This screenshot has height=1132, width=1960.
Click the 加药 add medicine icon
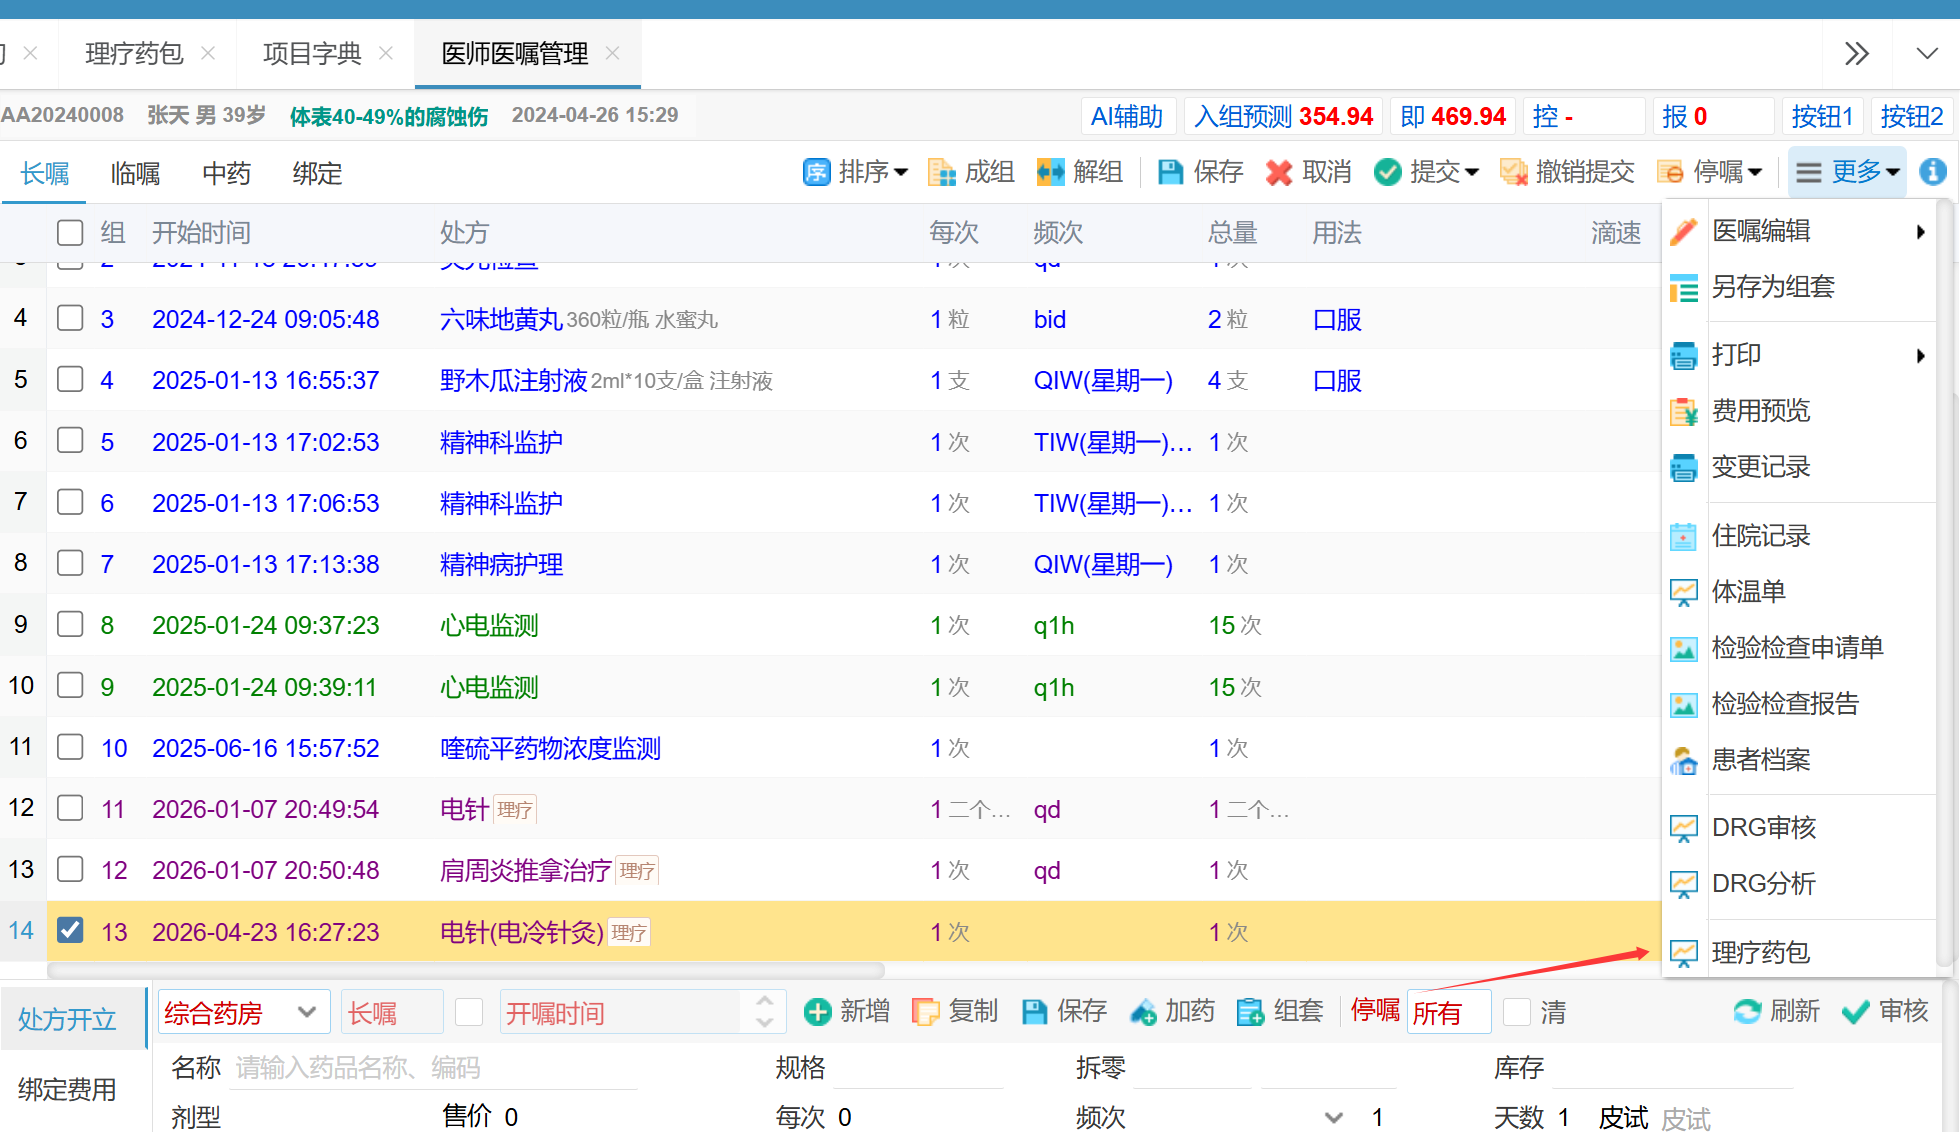tap(1143, 1012)
